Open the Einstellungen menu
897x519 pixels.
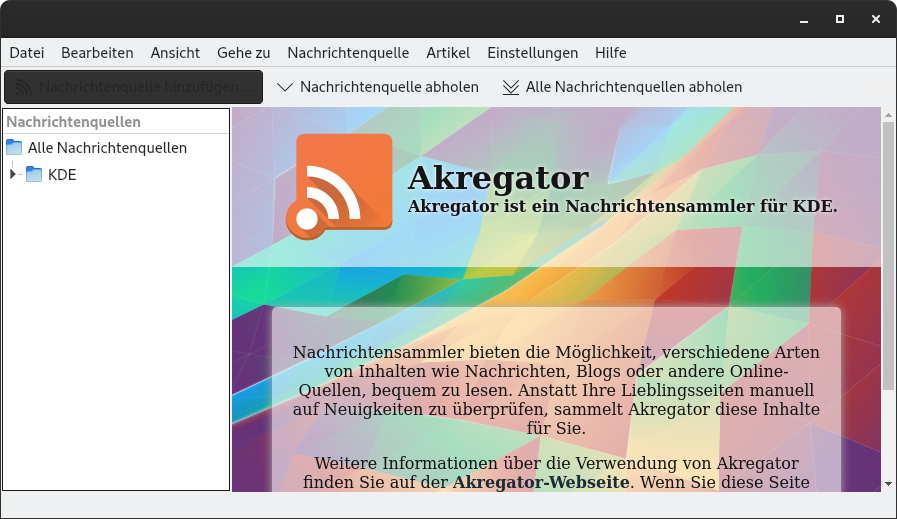[x=533, y=53]
